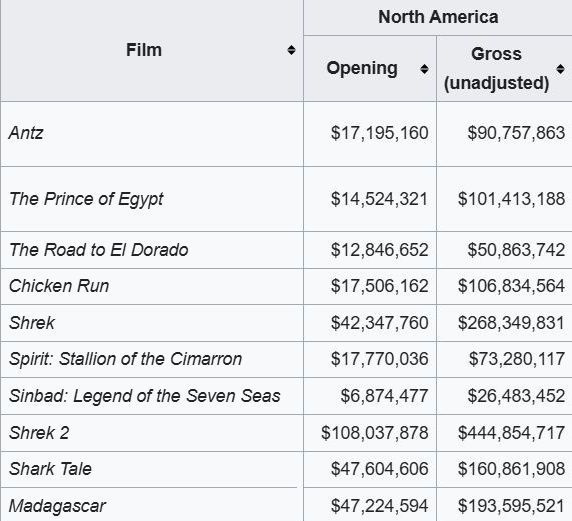Open Spirit: Stallion of the Cimarron link
572x521 pixels.
click(x=125, y=359)
